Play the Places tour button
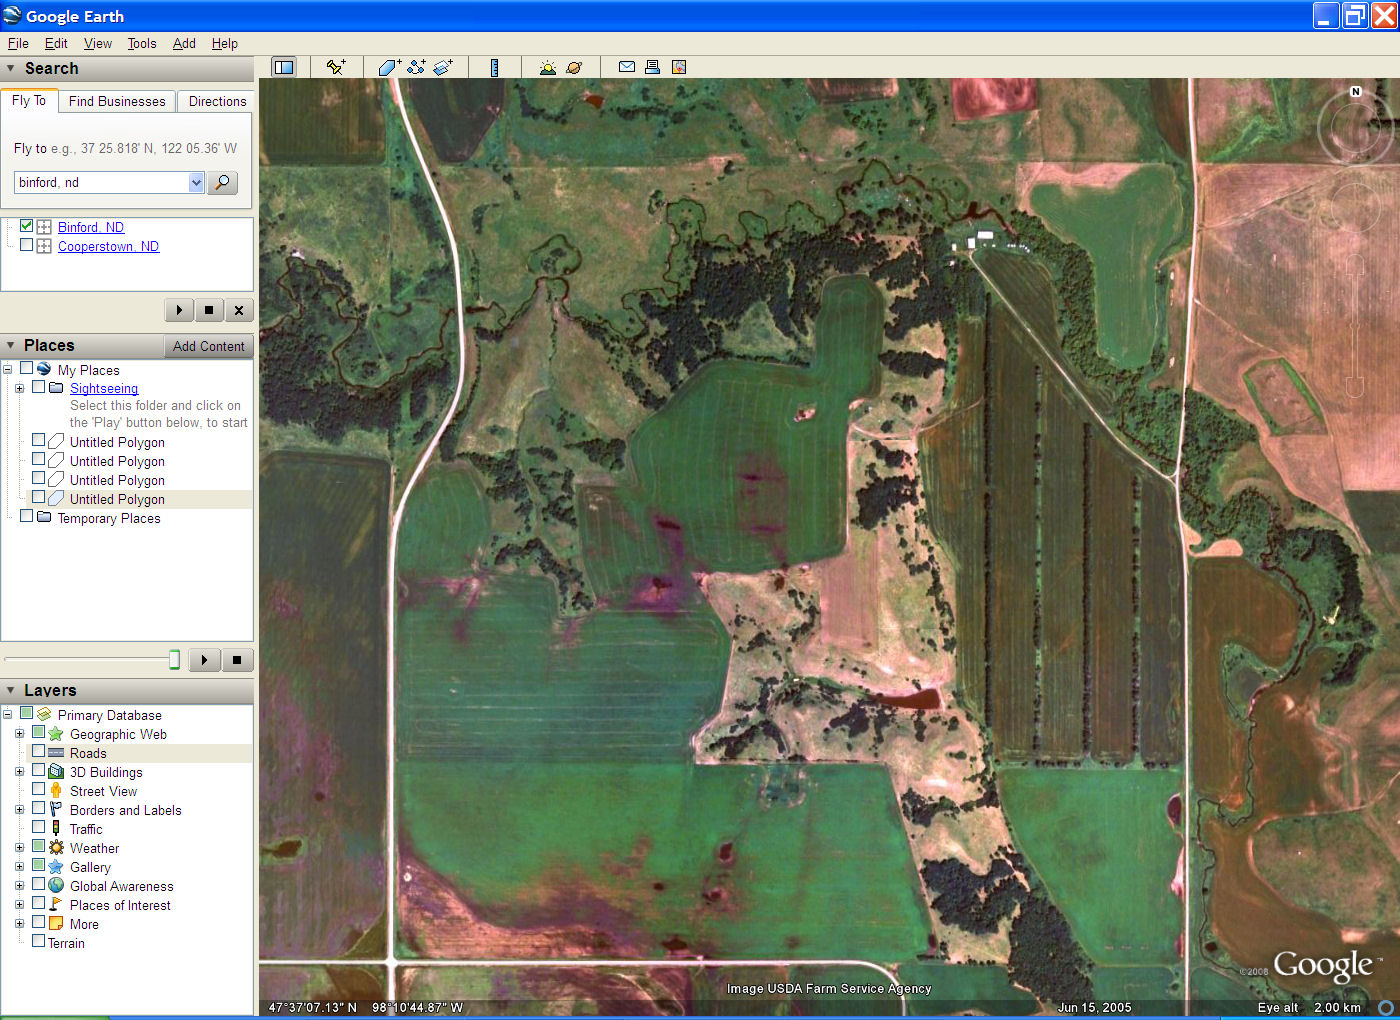This screenshot has width=1400, height=1020. coord(204,660)
